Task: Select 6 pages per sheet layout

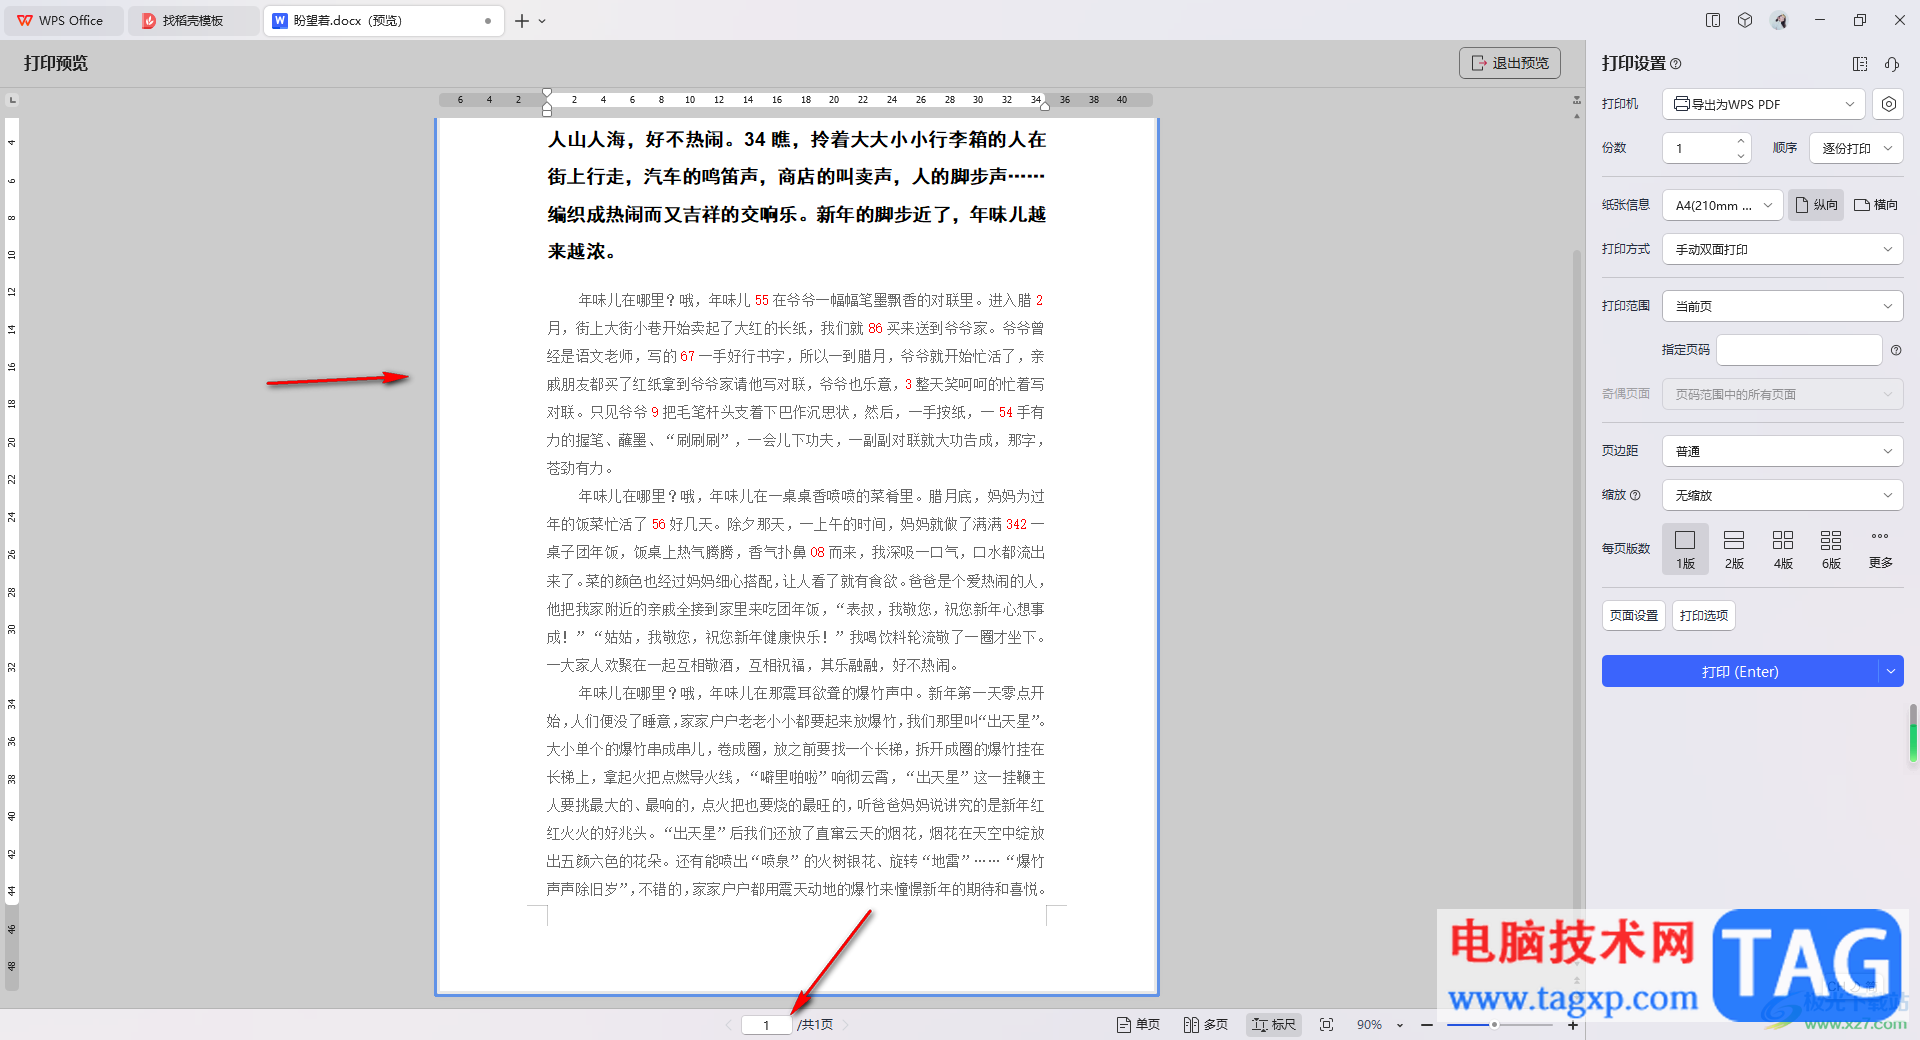Action: click(1831, 550)
